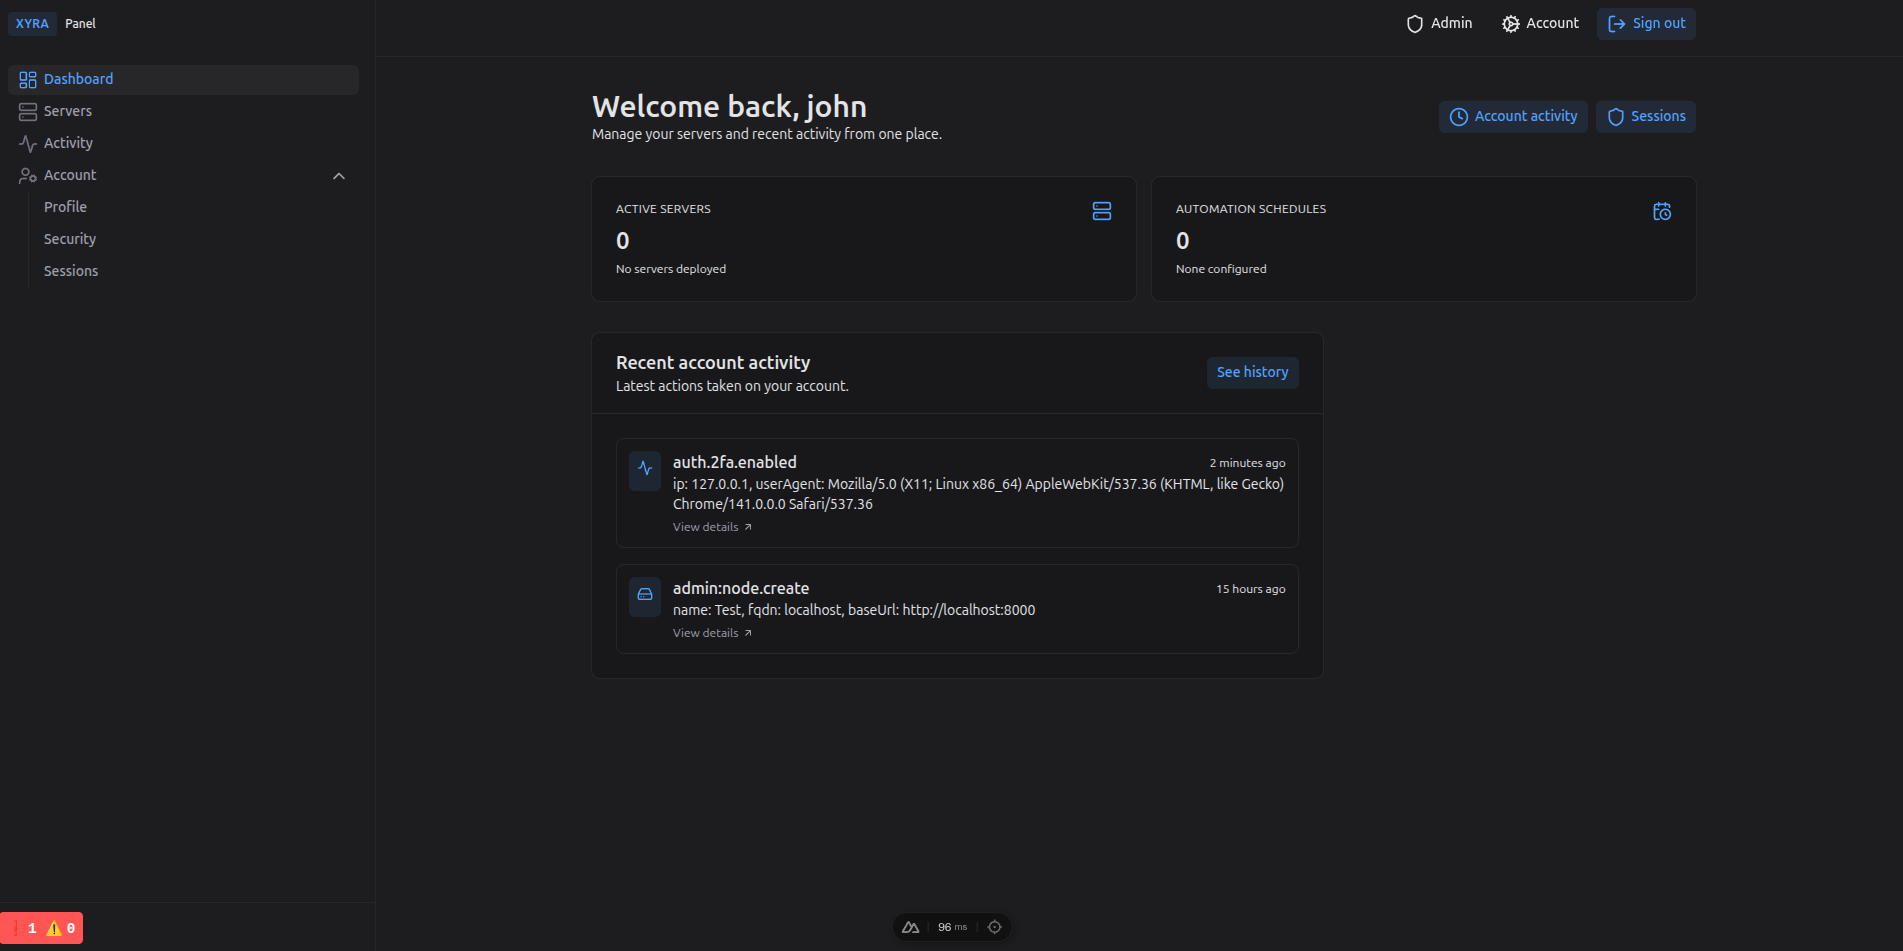
Task: Click the Automation Schedules calendar icon
Action: click(1661, 211)
